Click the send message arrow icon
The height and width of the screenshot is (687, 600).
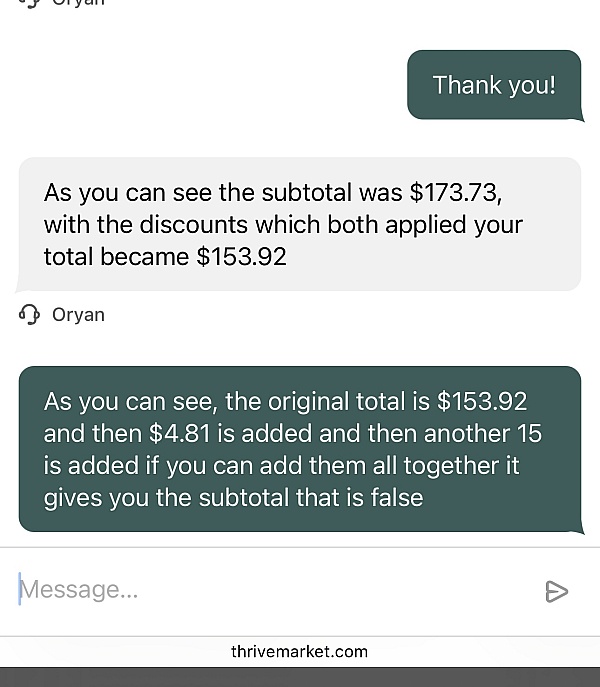[x=557, y=591]
